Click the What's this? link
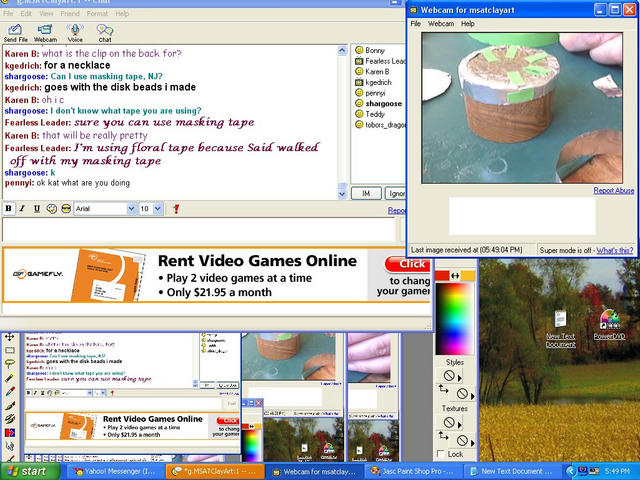Screen dimensions: 640x480 coord(615,250)
